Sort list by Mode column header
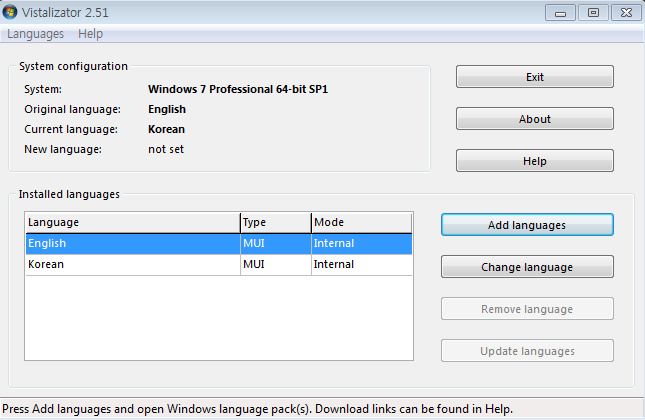 coord(361,223)
